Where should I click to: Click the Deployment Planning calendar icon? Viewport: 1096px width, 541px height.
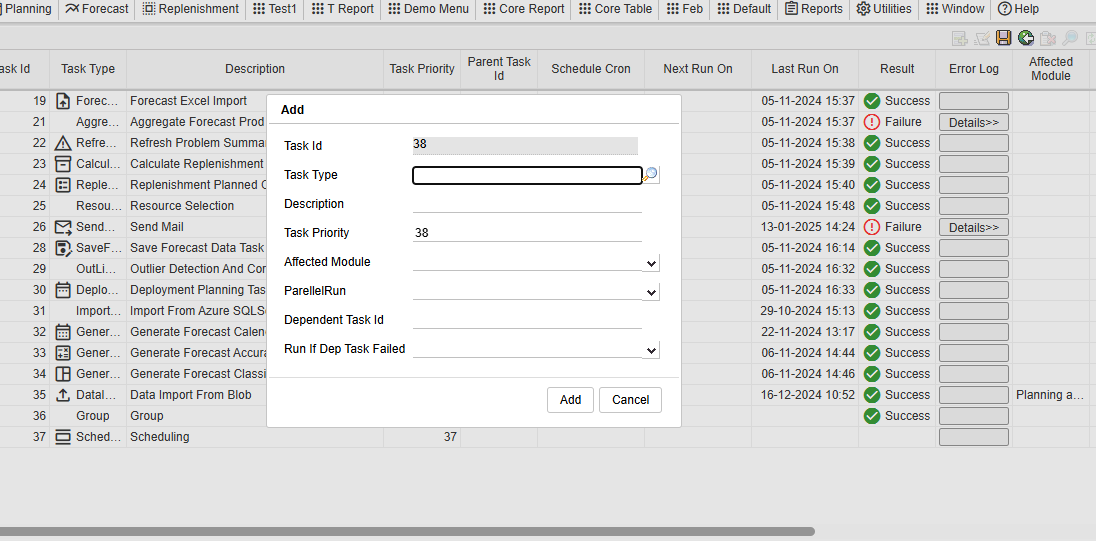tap(64, 290)
